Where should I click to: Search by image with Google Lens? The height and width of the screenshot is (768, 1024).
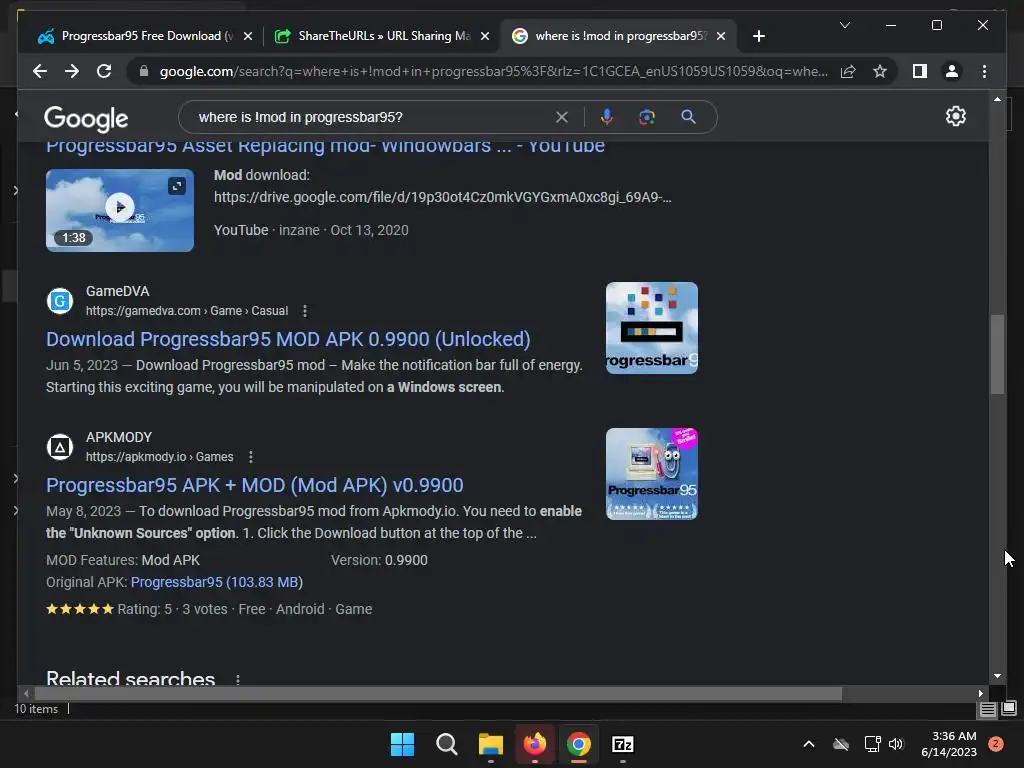click(x=647, y=117)
